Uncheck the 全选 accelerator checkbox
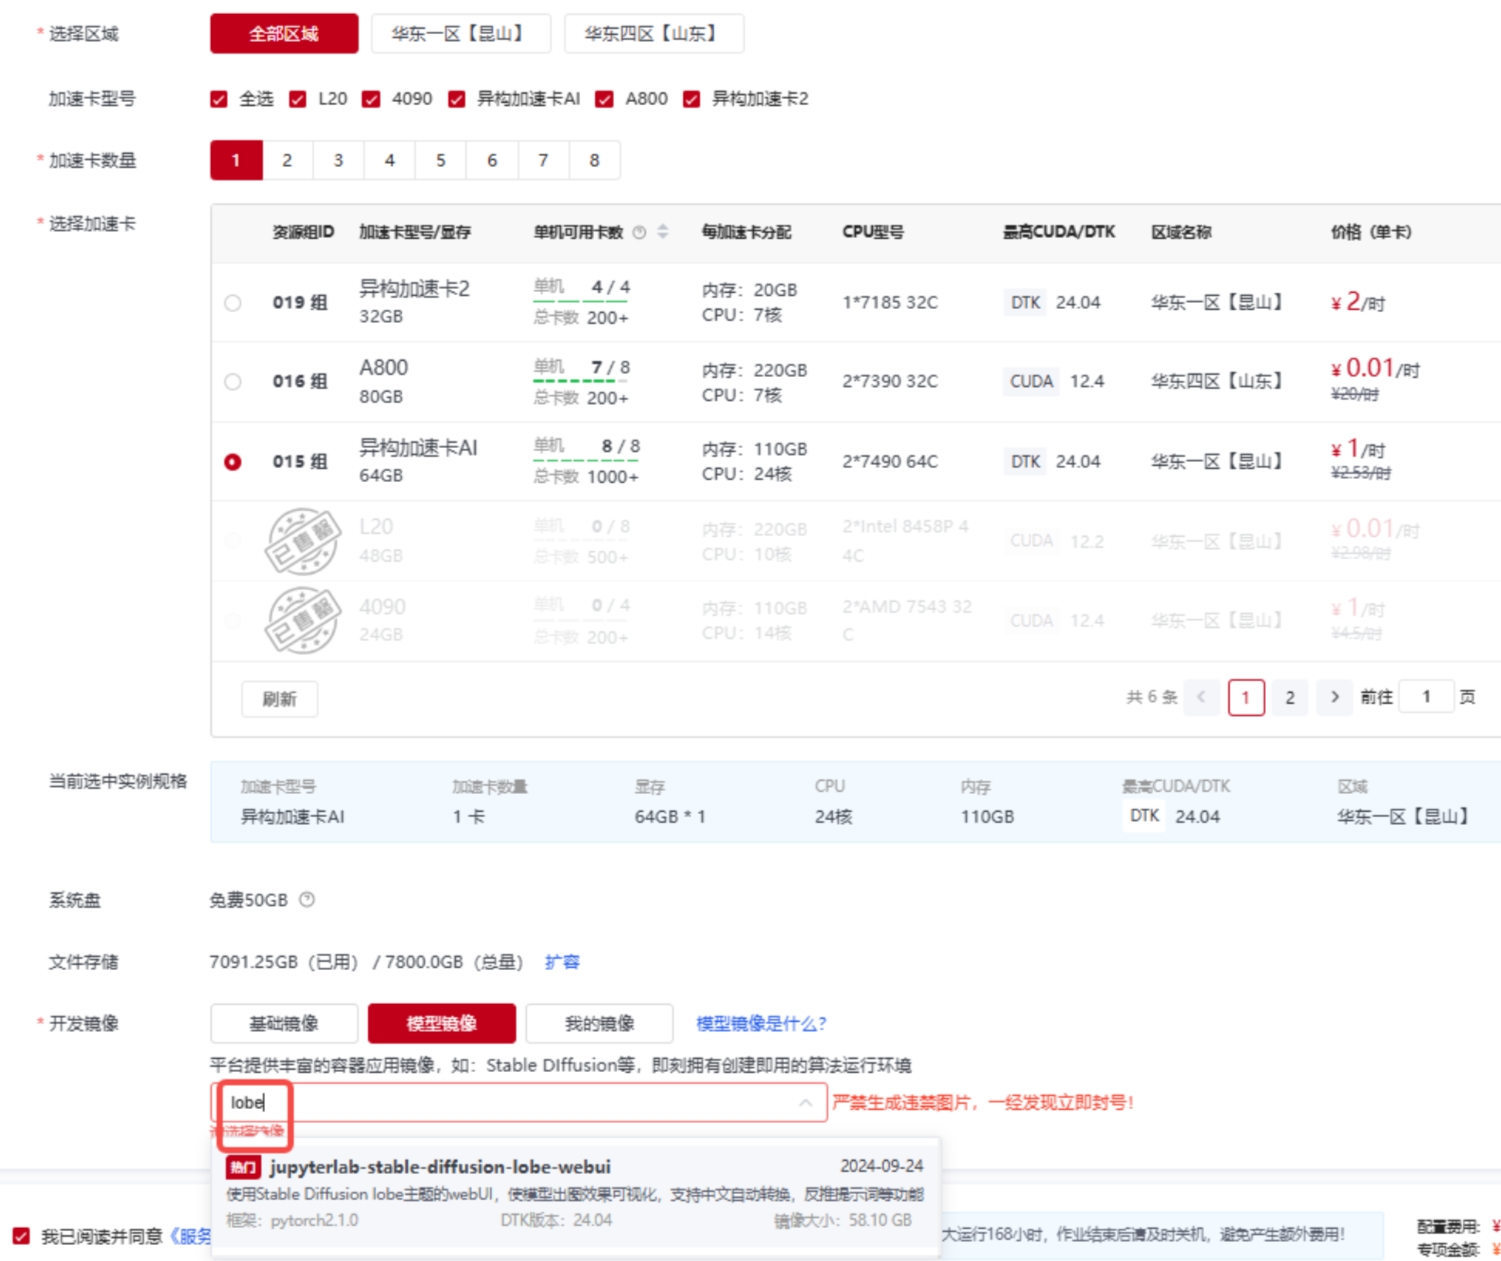 (x=219, y=99)
